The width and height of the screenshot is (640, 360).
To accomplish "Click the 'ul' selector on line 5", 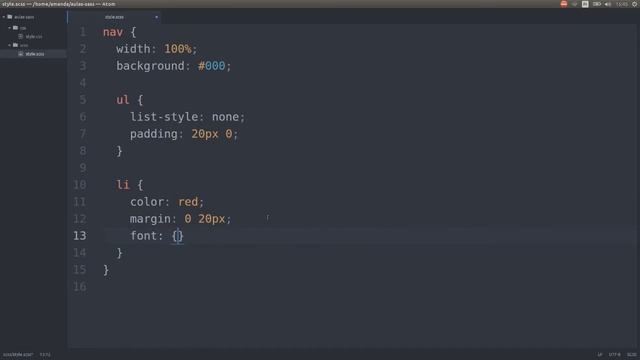I will coord(123,100).
